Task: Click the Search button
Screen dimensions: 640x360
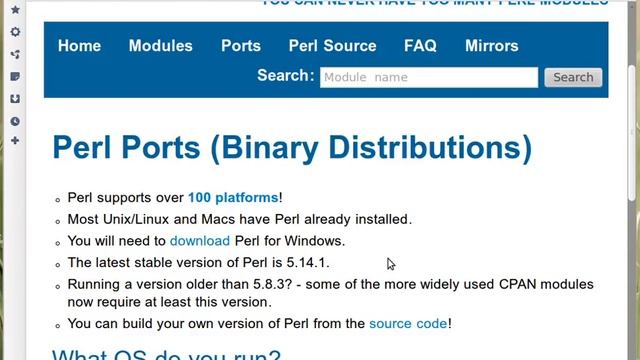Action: coord(573,77)
